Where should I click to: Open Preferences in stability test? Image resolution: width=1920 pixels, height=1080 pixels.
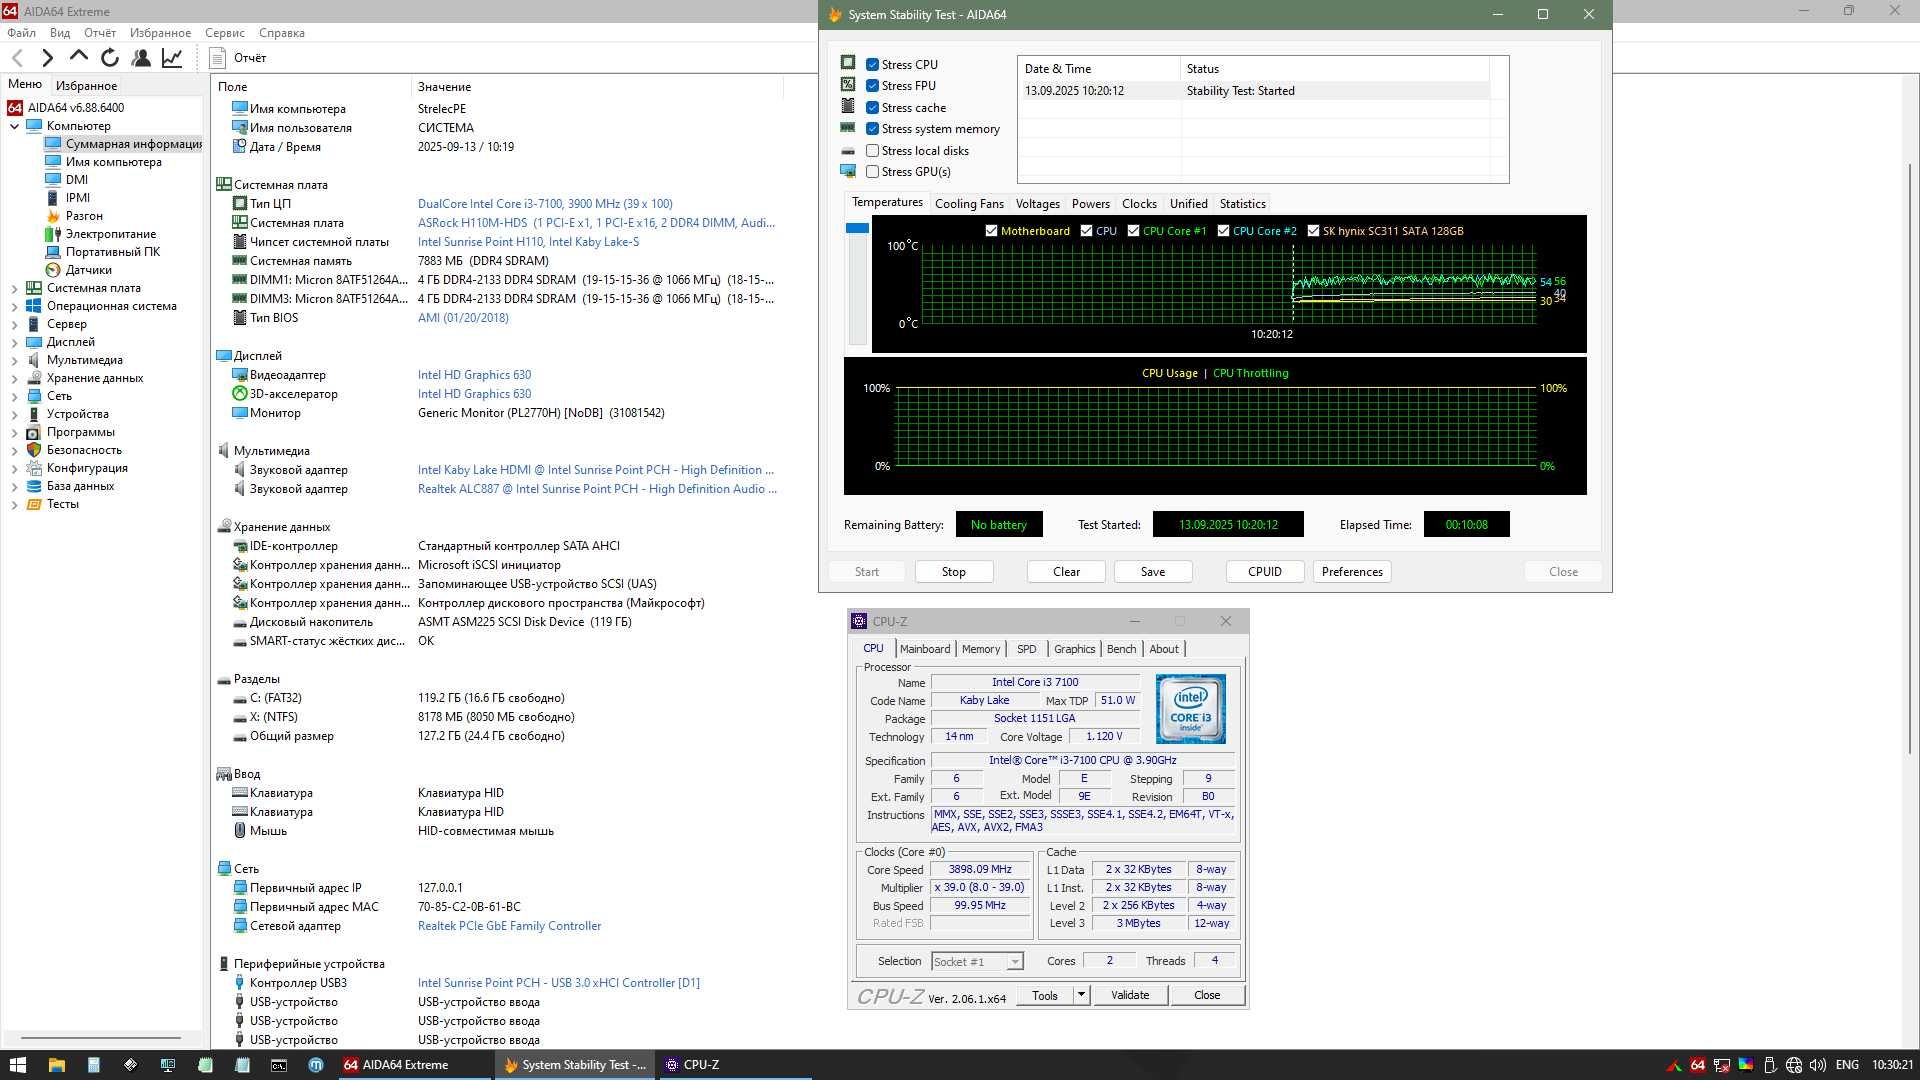pyautogui.click(x=1352, y=572)
